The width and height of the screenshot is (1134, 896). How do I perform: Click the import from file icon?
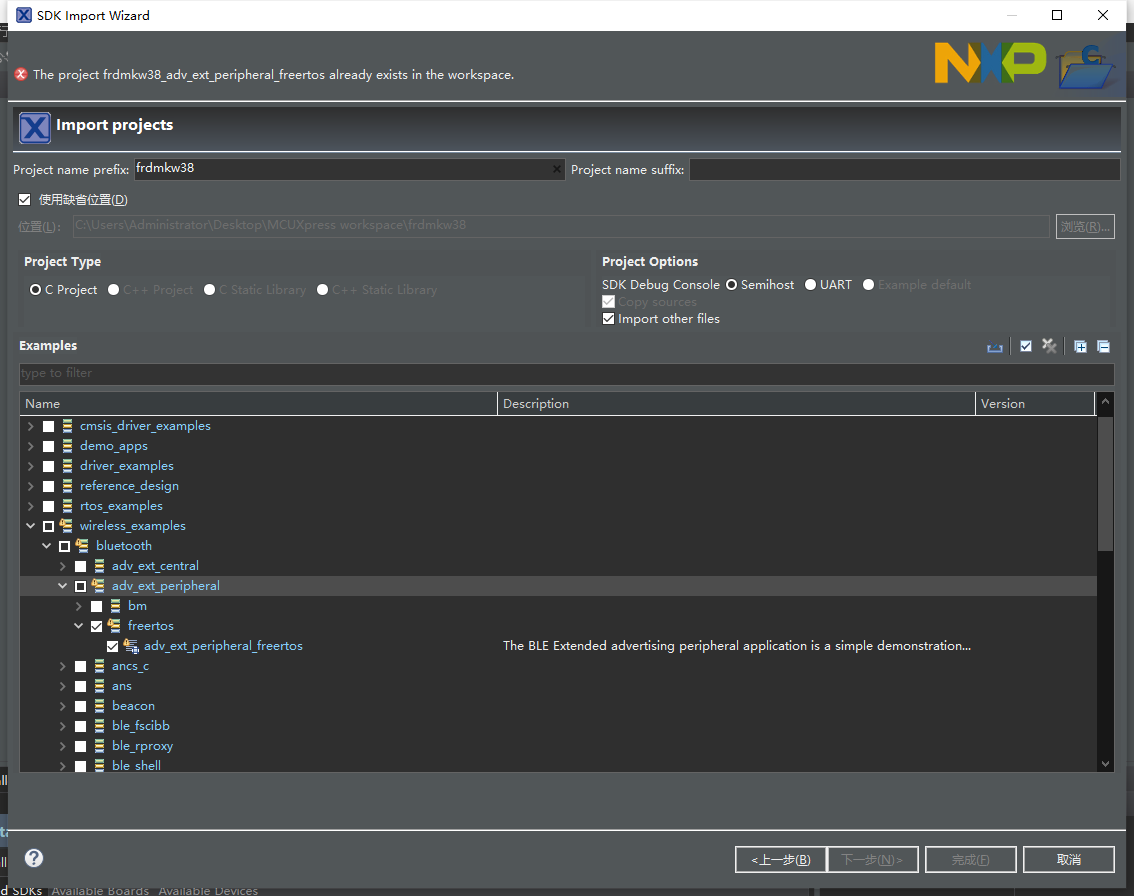(x=995, y=347)
